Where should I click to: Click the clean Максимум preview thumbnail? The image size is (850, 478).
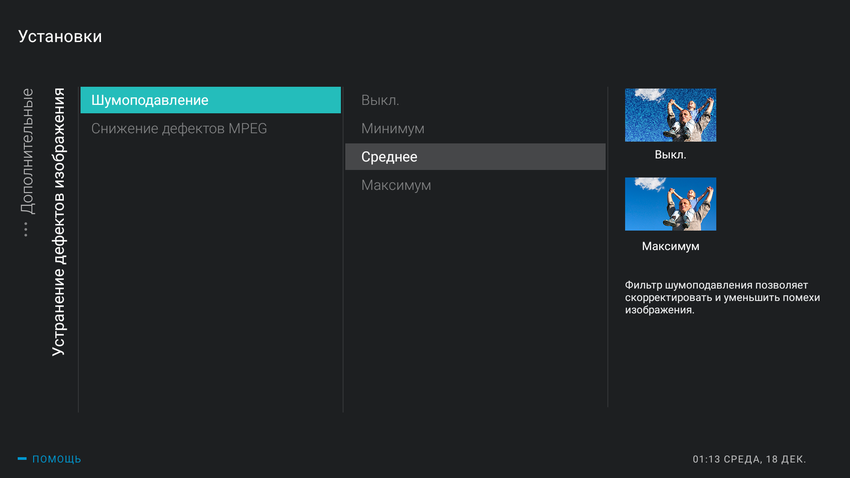coord(670,204)
